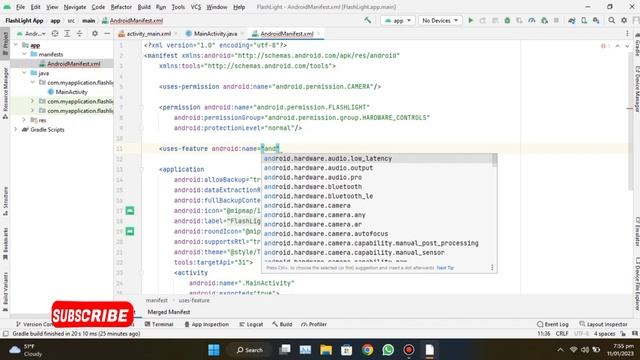
Task: Run the app with the green play button
Action: (x=471, y=20)
